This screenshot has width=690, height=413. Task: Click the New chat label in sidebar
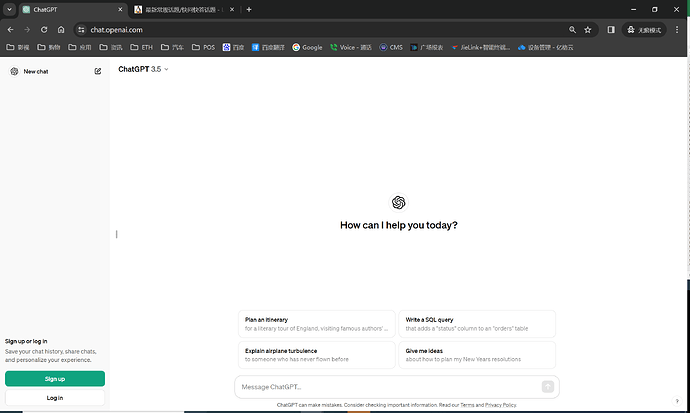pos(36,71)
